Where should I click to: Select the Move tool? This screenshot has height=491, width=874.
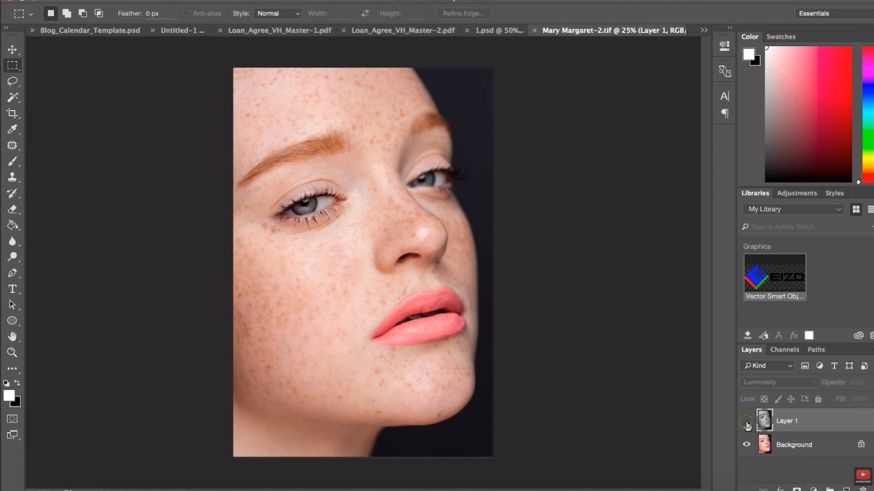click(x=13, y=50)
